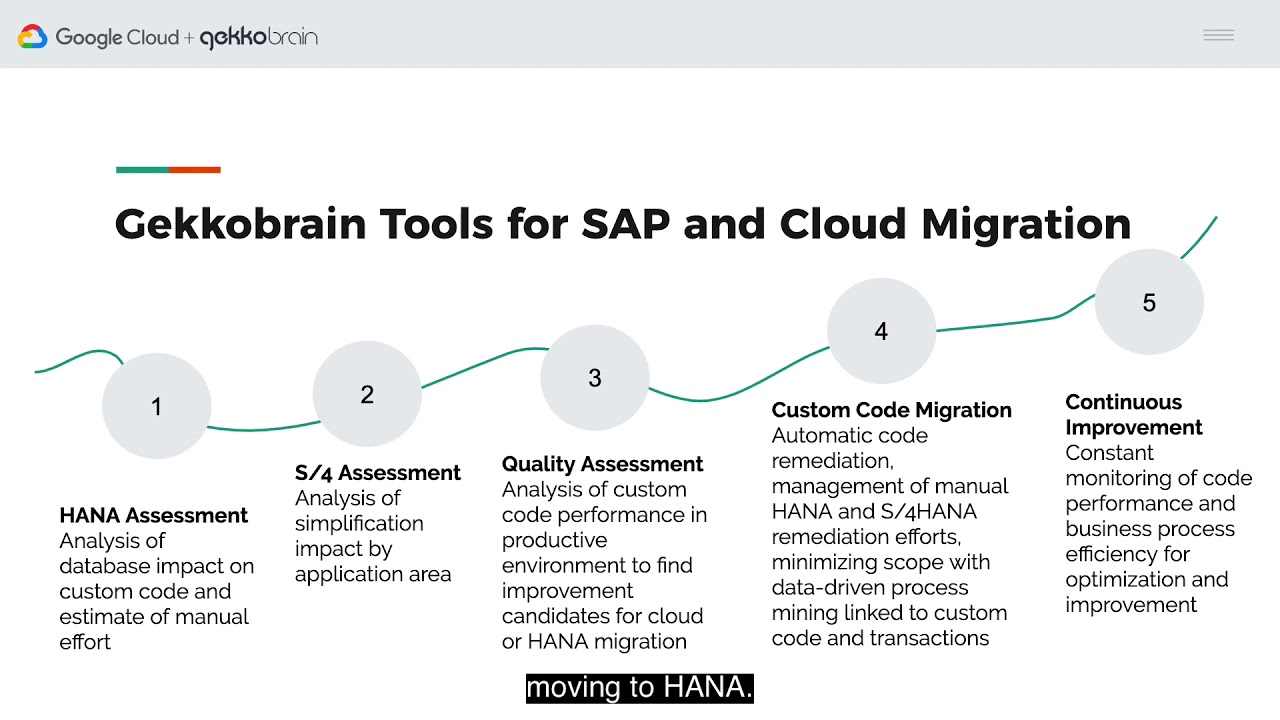
Task: Click the "S/4 Assessment" heading
Action: (378, 472)
